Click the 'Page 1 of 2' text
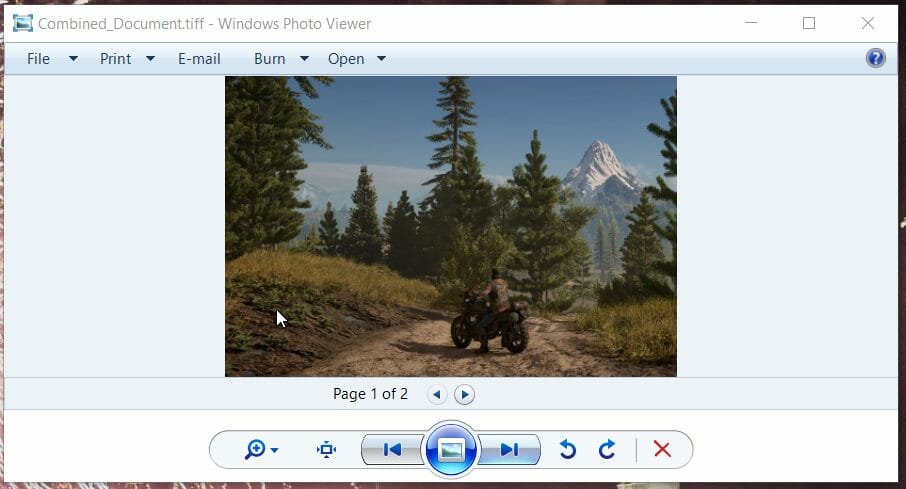906x489 pixels. point(370,394)
